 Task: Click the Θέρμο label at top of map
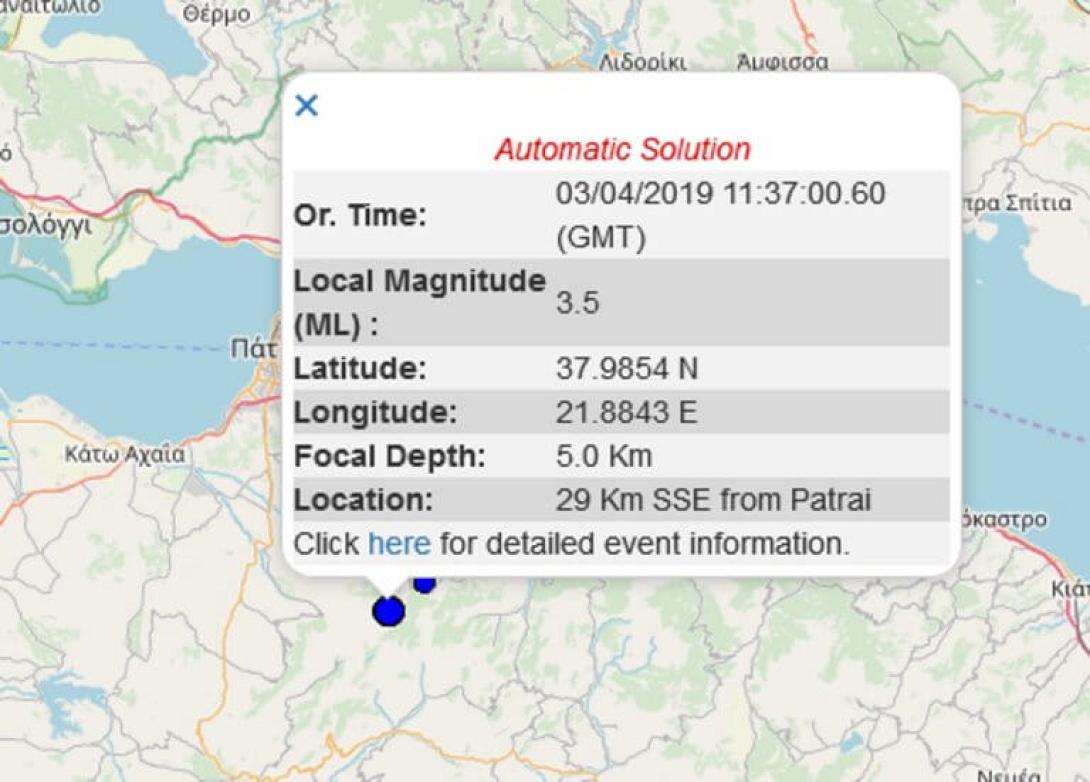point(217,15)
